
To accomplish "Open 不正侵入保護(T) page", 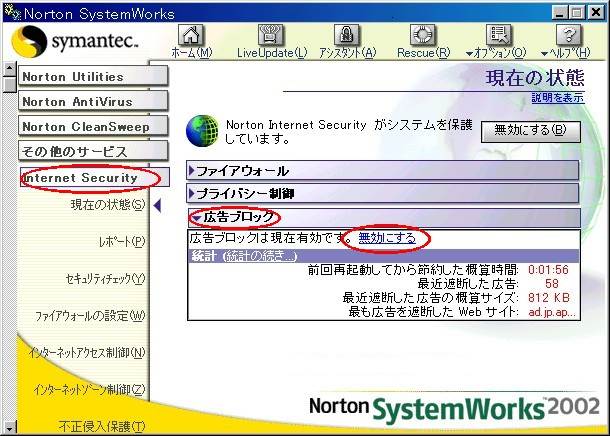I will click(x=102, y=426).
